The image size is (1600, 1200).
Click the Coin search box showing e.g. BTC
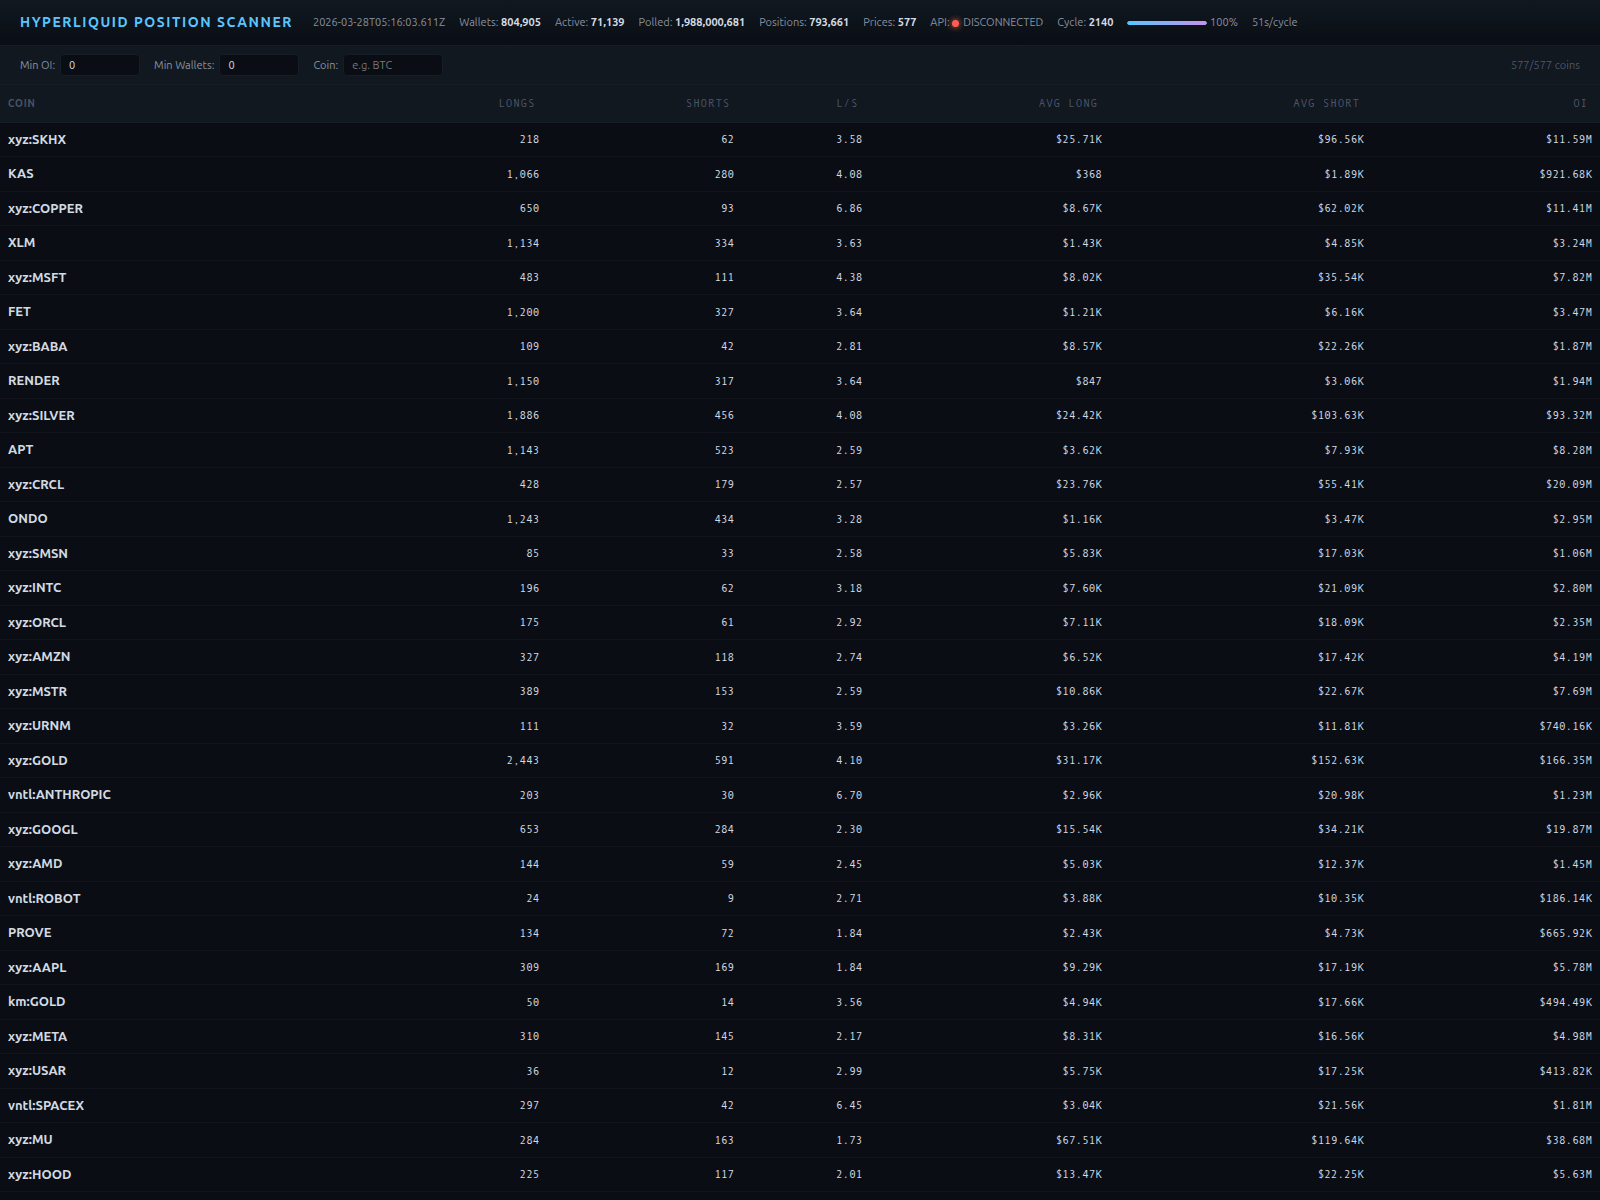click(393, 64)
